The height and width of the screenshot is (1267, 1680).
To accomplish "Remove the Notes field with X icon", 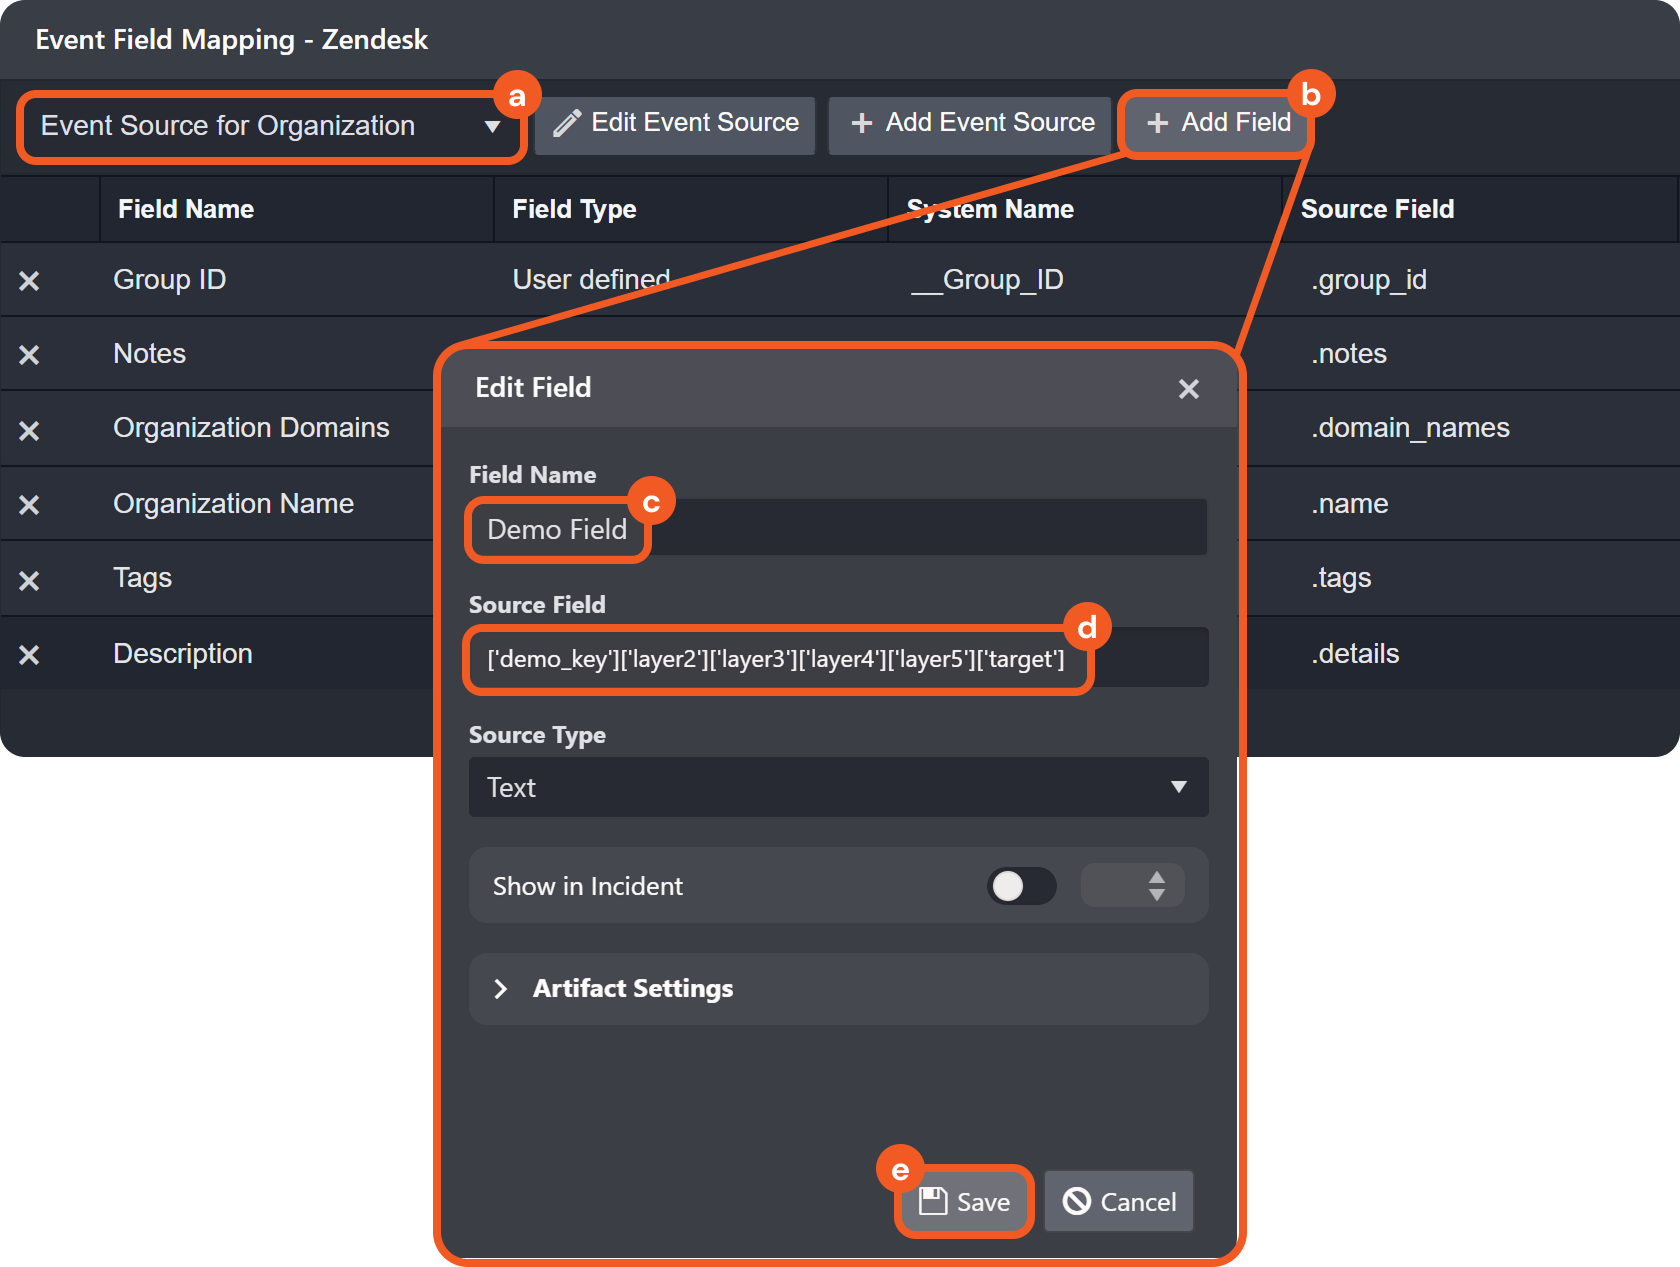I will 29,355.
